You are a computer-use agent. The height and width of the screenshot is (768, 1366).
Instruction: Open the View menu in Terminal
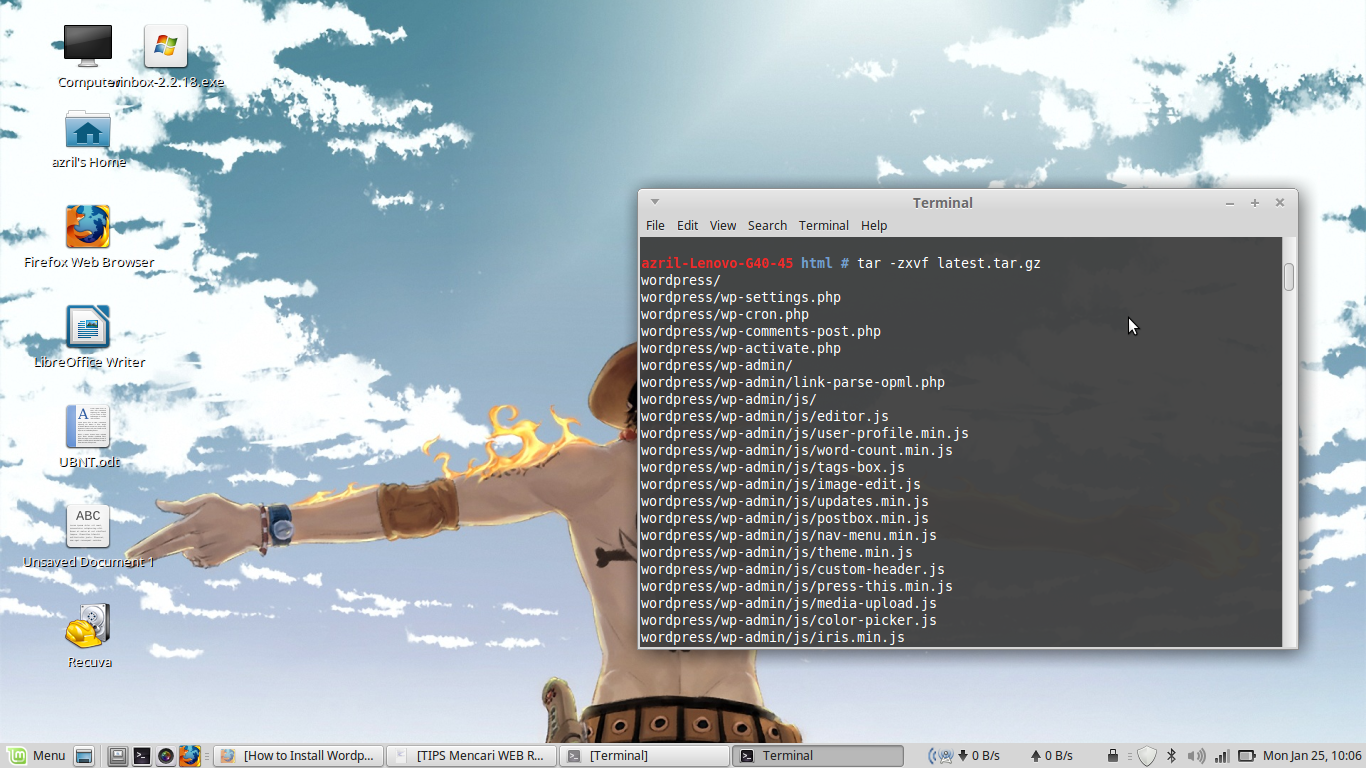point(723,226)
